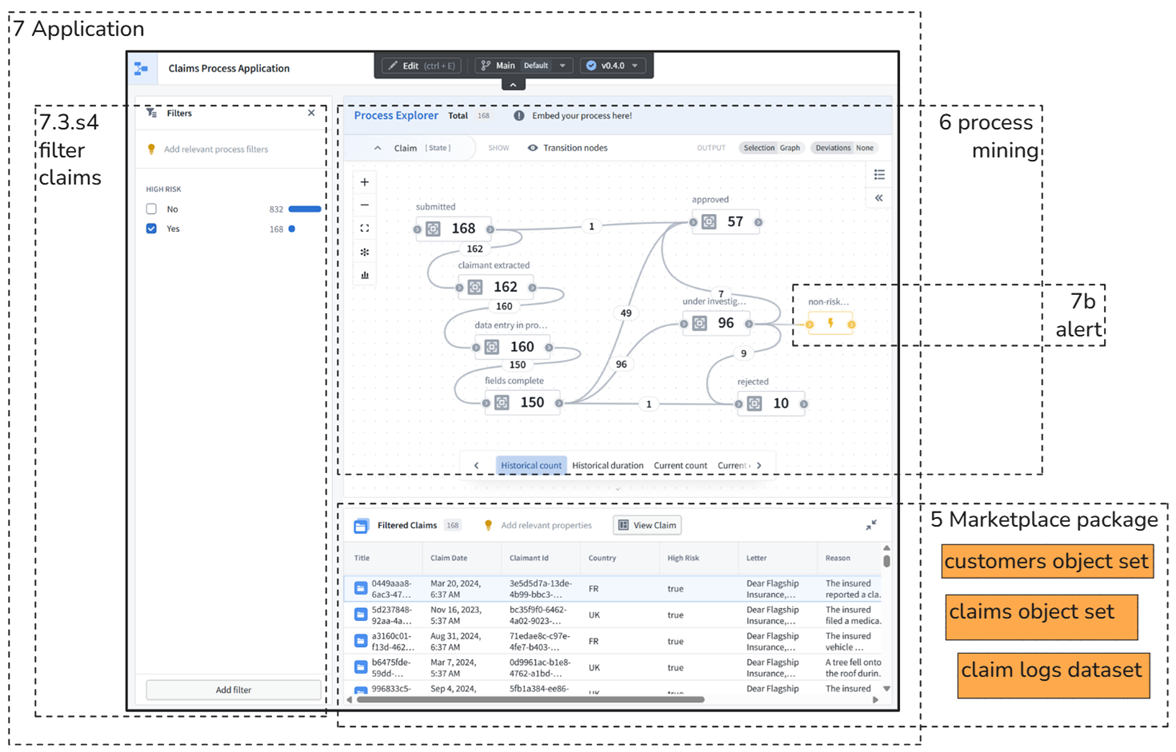Viewport: 1176px width, 752px height.
Task: Click the horizontal scrollbar in claims table
Action: click(530, 700)
